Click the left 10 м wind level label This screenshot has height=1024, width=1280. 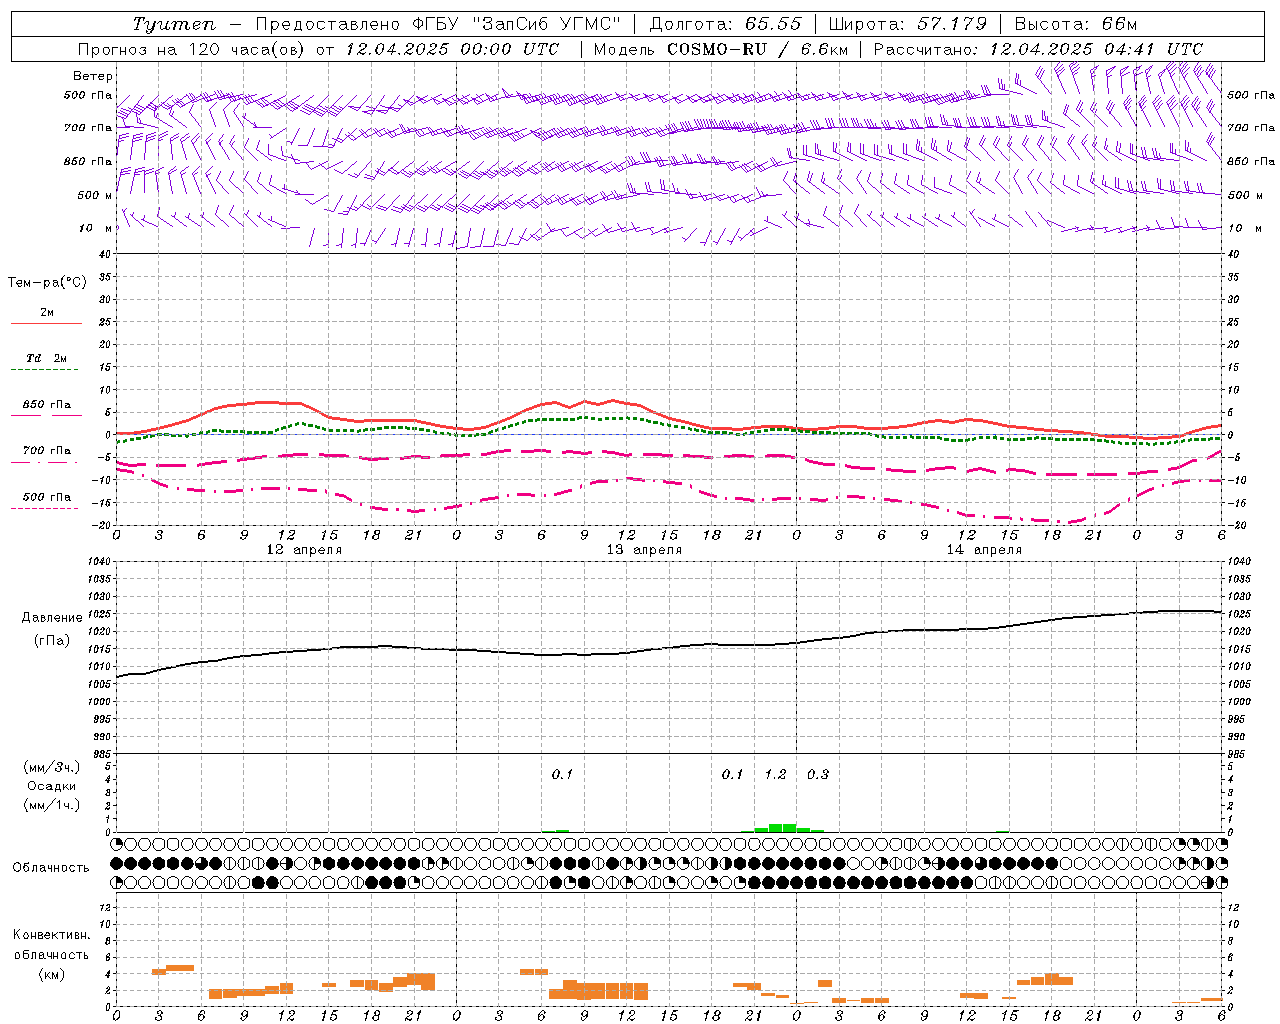(x=95, y=228)
